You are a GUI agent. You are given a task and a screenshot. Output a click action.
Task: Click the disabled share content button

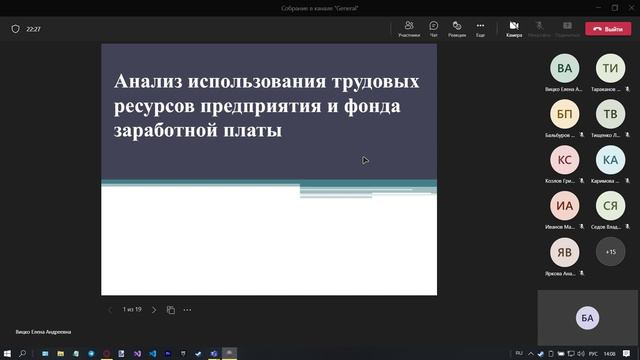point(567,29)
